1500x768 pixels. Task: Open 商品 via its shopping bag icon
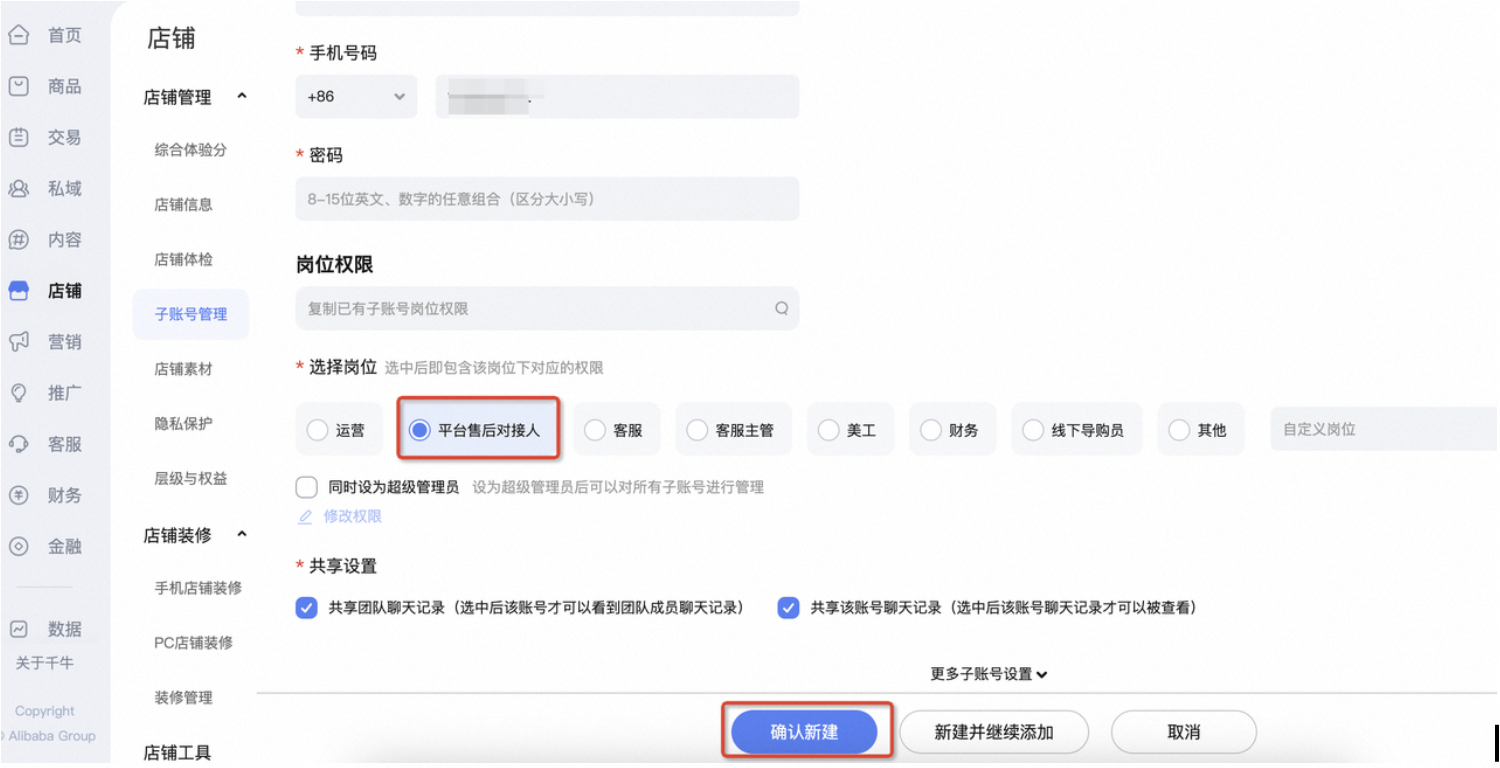(18, 87)
